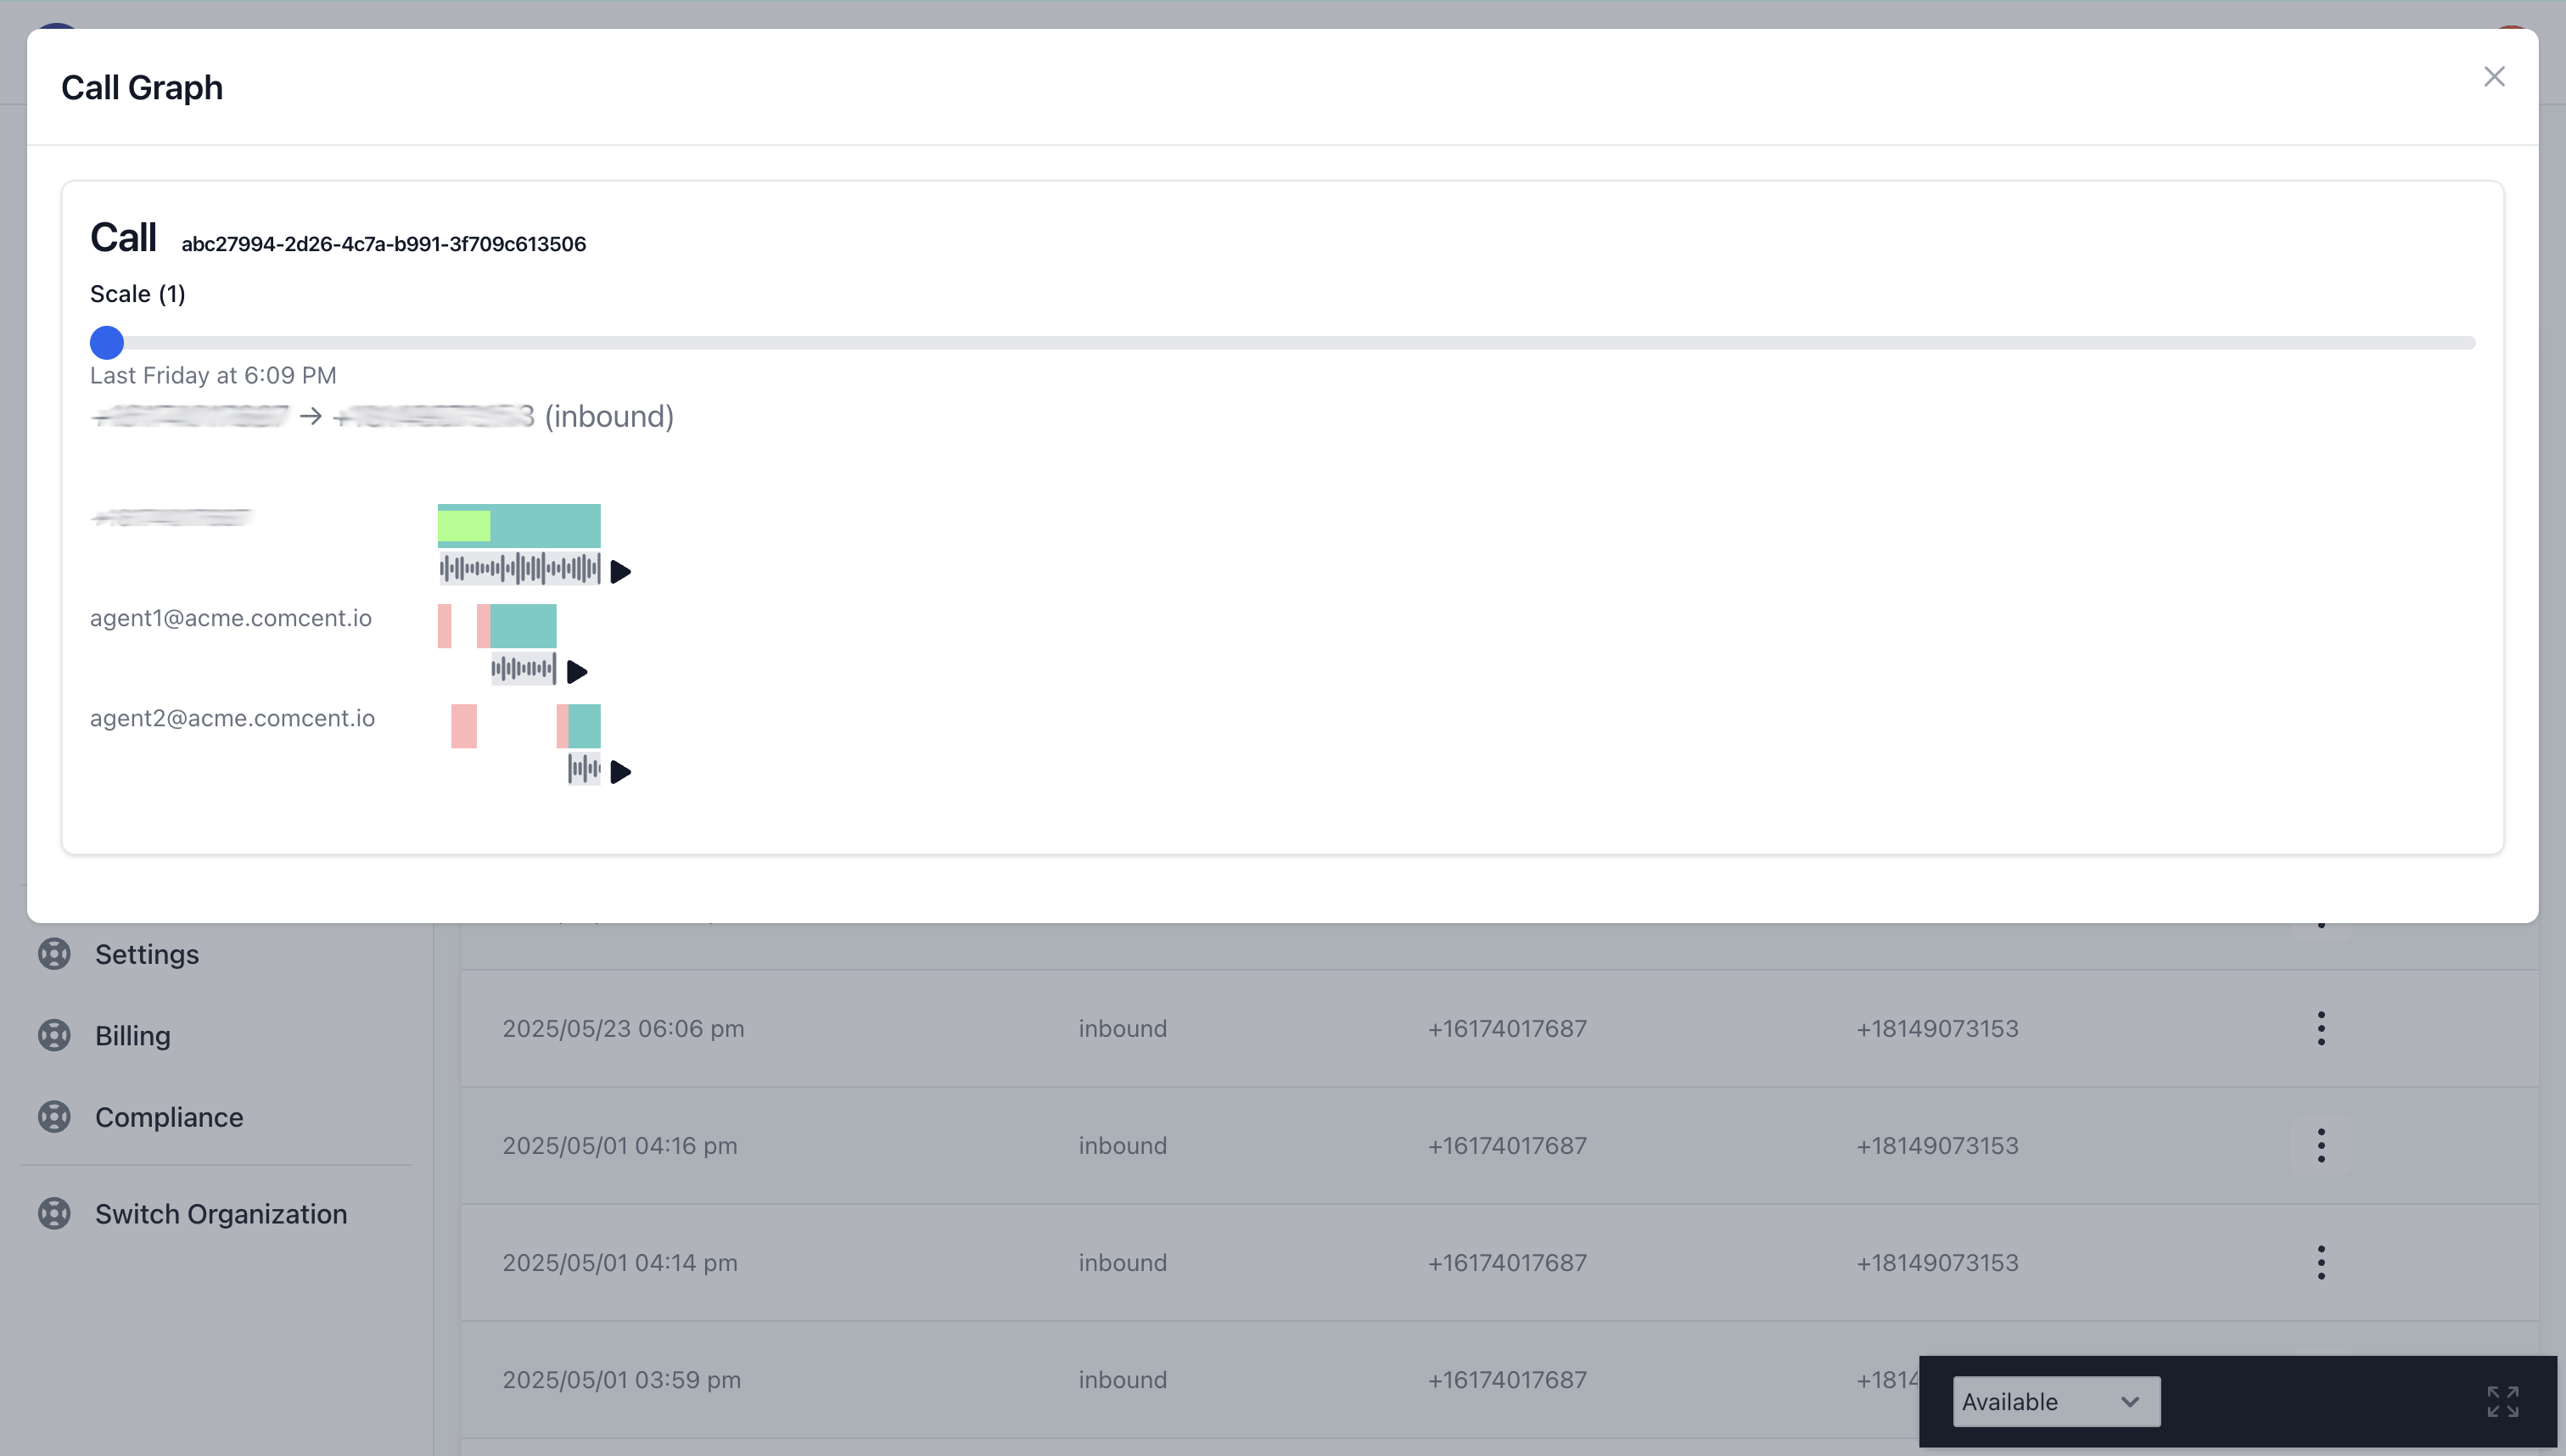Viewport: 2566px width, 1456px height.
Task: Click the agent2@acme.comcent.io label
Action: (x=232, y=718)
